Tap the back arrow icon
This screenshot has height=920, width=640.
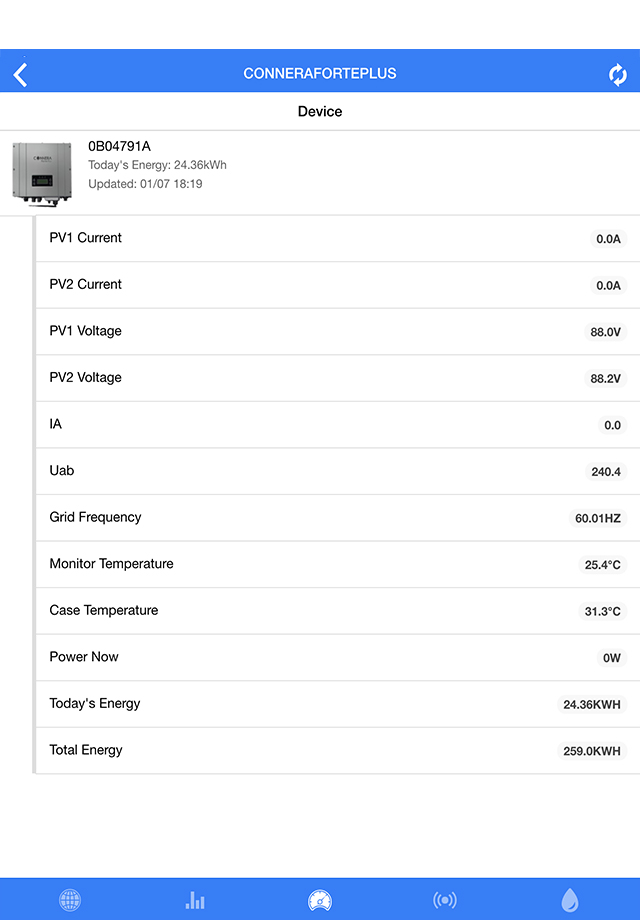[21, 74]
